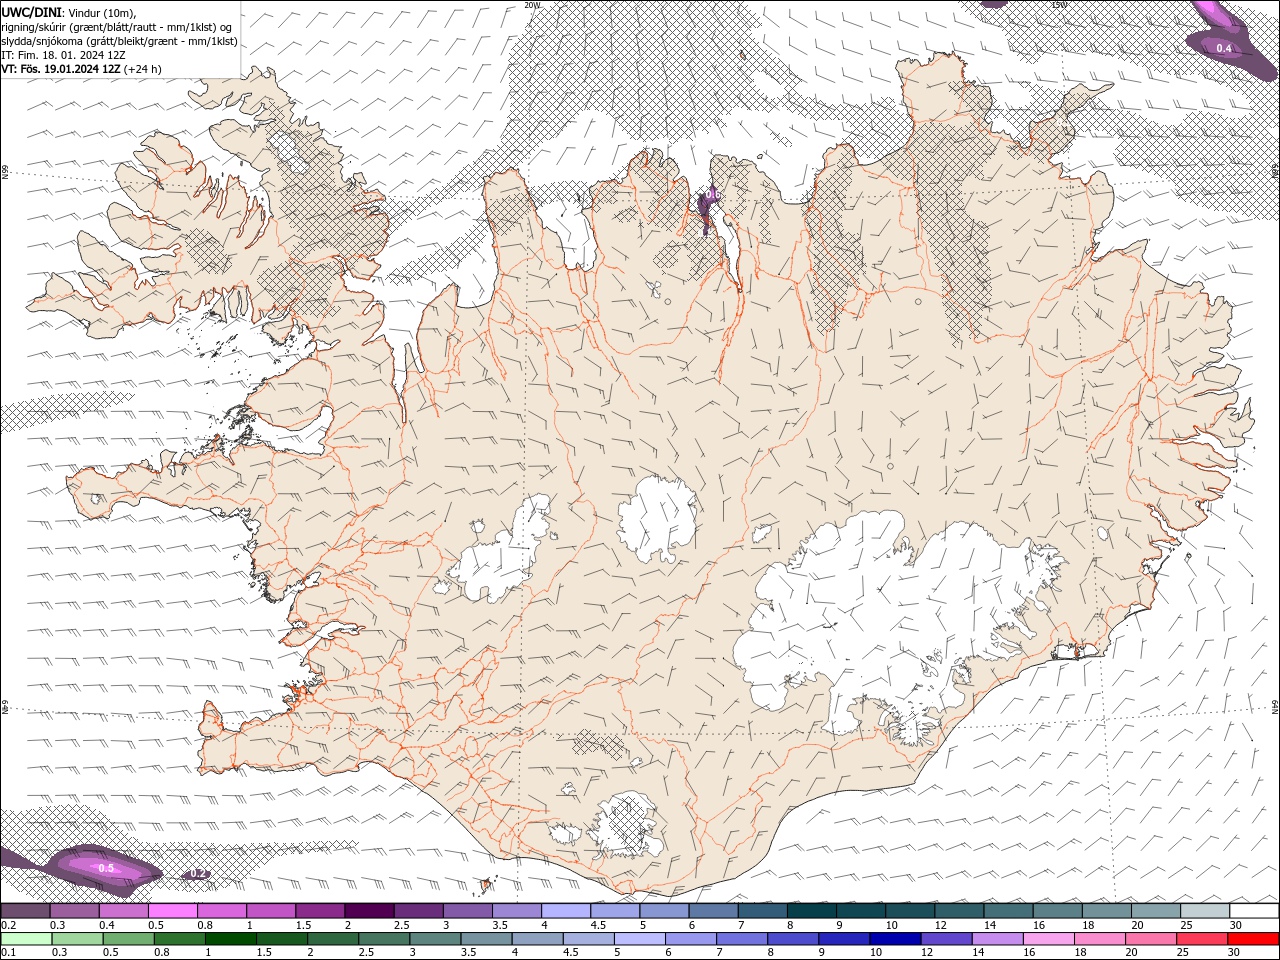This screenshot has width=1280, height=960.
Task: Click the '2.5' value label in lower legend row
Action: coord(366,953)
